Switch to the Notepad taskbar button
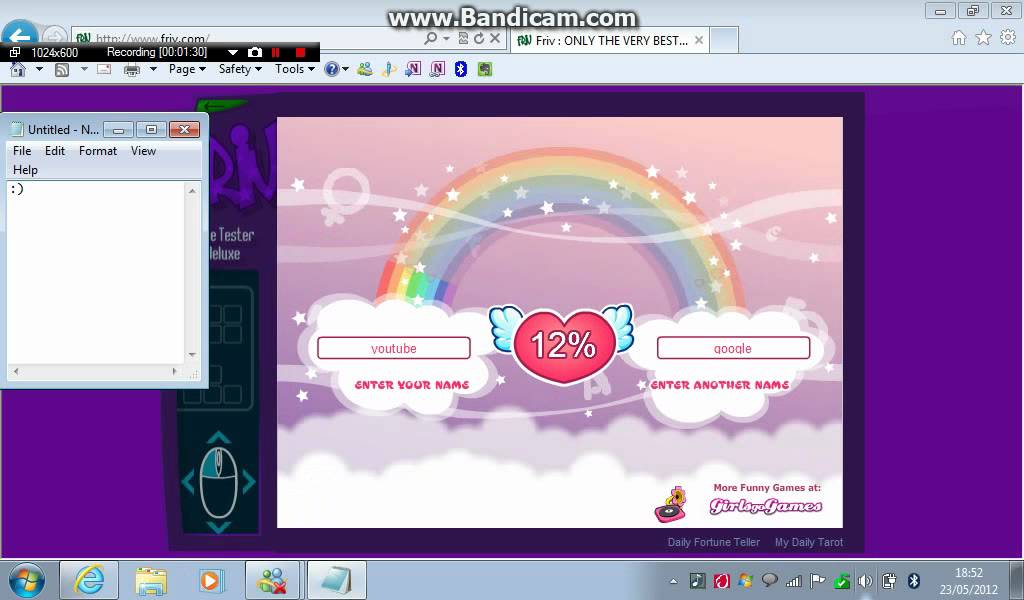1024x600 pixels. (x=336, y=580)
